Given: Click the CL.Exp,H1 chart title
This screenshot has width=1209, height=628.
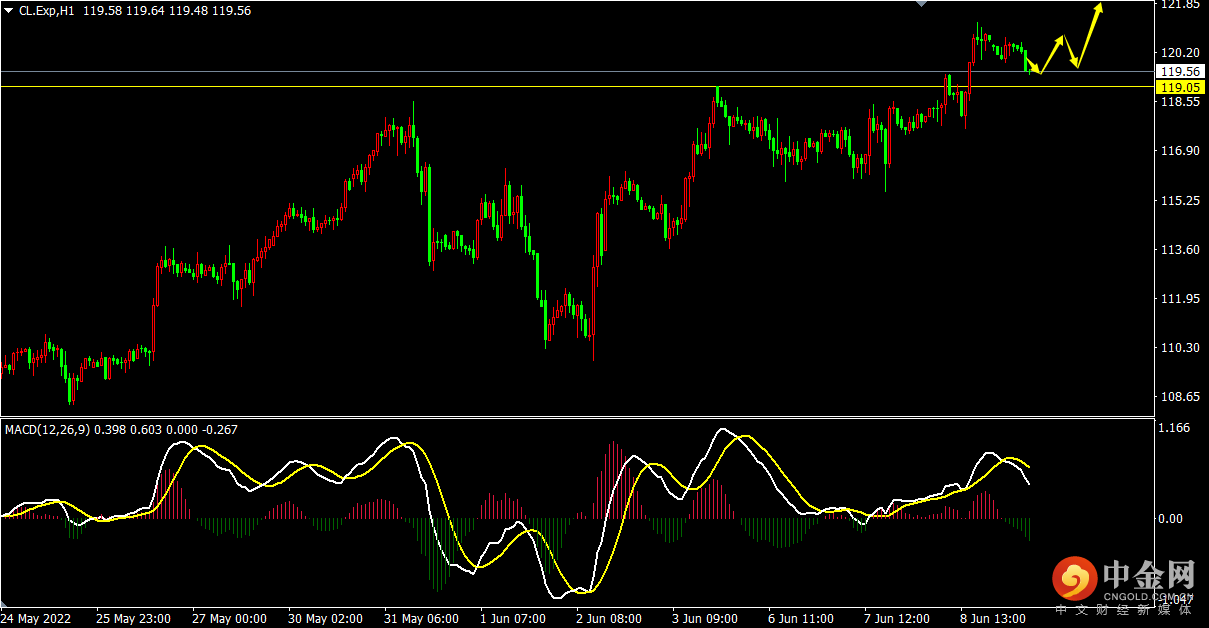Looking at the screenshot, I should point(46,10).
